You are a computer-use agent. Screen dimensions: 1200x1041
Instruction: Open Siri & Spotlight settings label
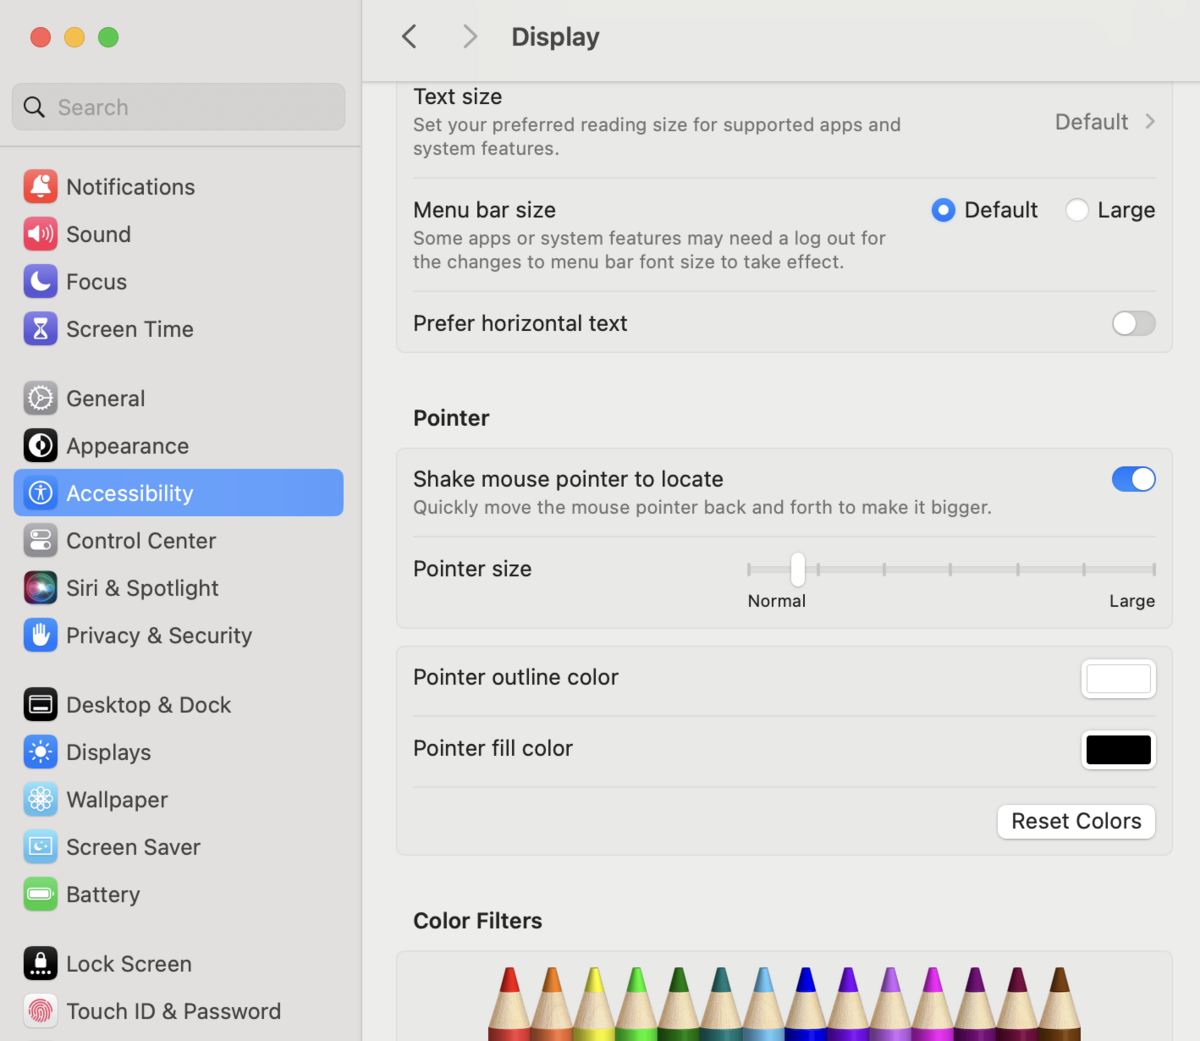(143, 588)
